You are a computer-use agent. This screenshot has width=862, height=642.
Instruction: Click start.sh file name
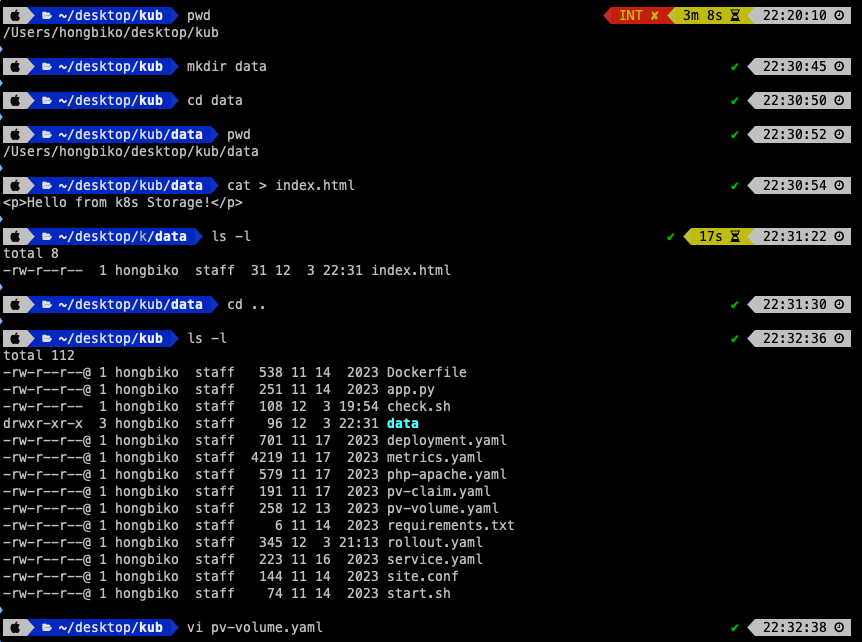pyautogui.click(x=418, y=594)
